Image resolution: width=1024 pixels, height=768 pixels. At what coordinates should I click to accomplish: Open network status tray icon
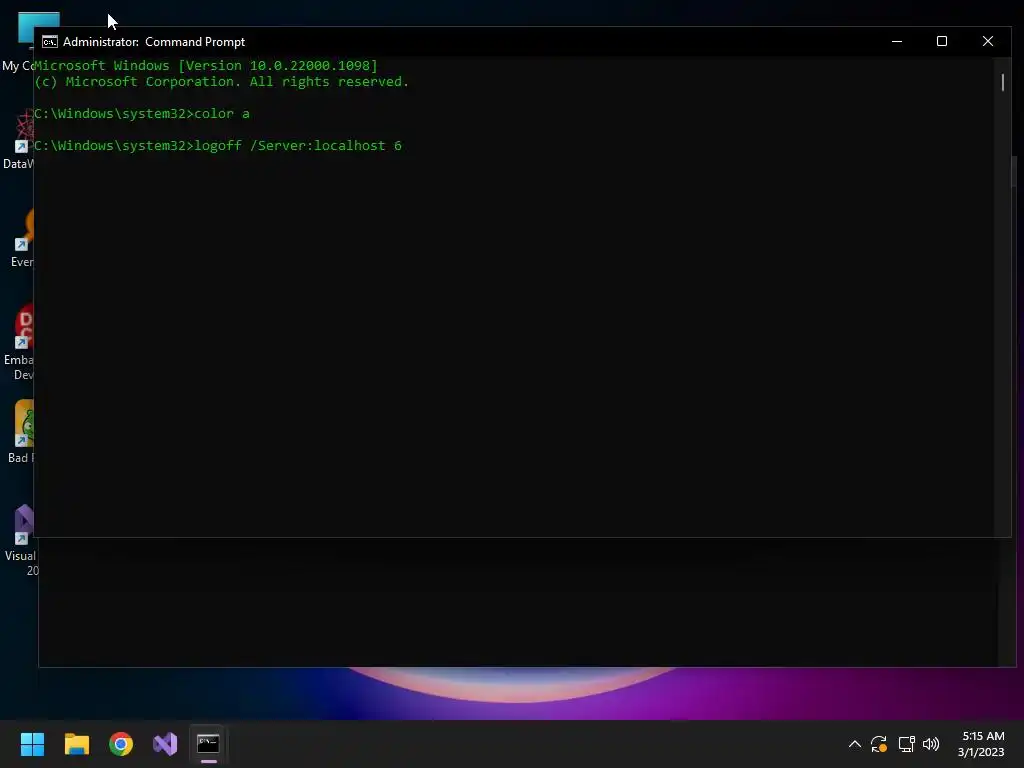point(906,744)
